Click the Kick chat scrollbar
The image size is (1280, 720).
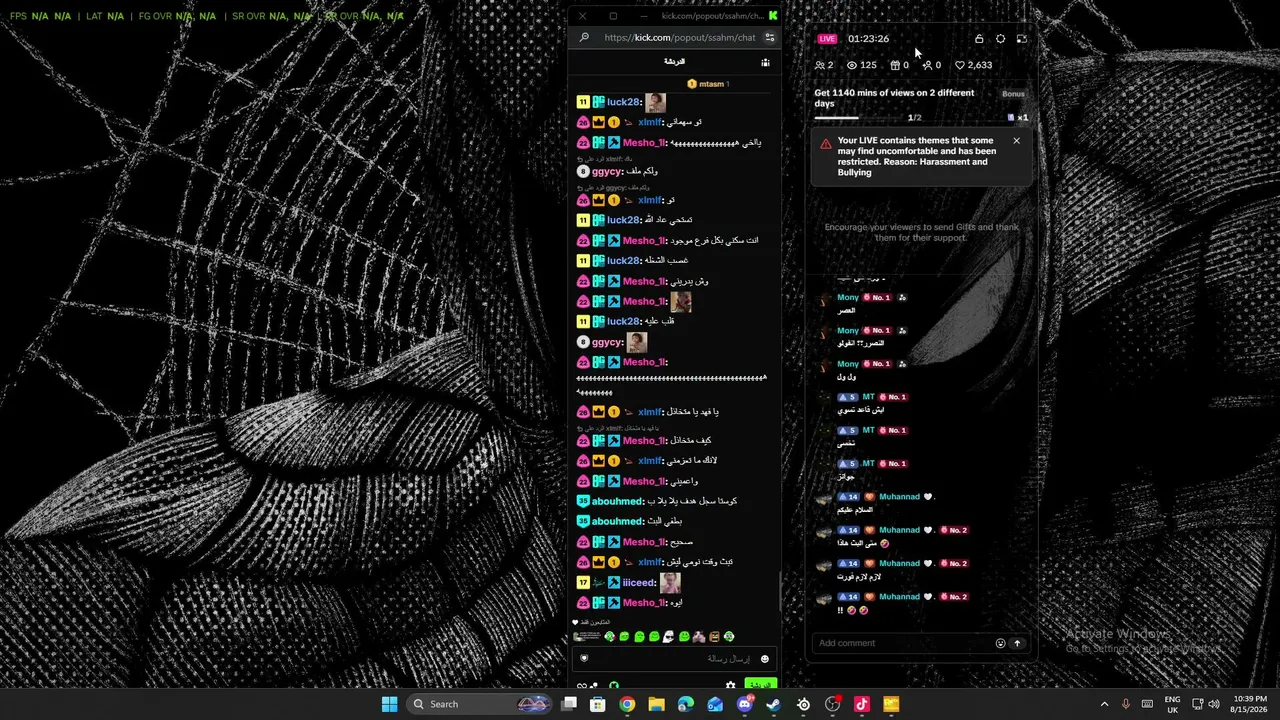coord(781,591)
